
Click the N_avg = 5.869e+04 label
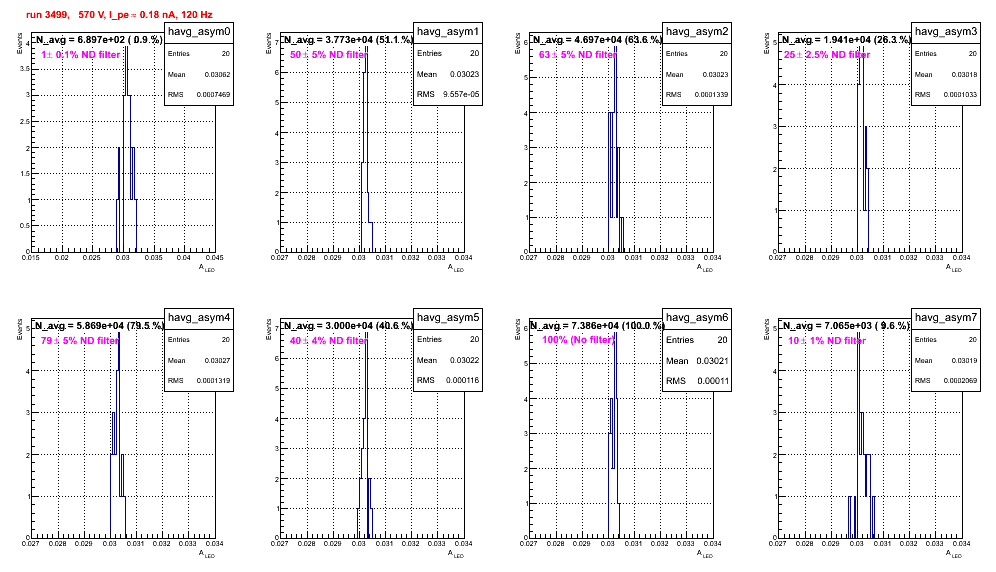pos(100,326)
